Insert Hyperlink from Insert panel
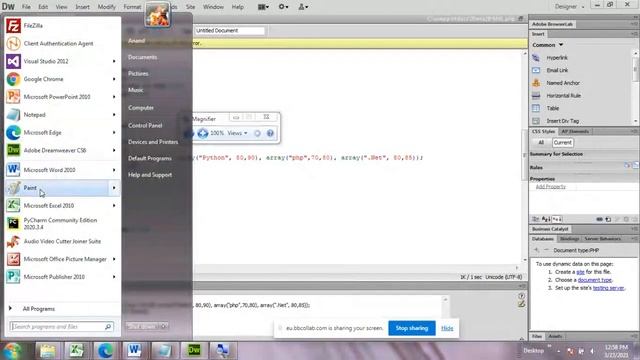640x360 pixels. (x=557, y=58)
